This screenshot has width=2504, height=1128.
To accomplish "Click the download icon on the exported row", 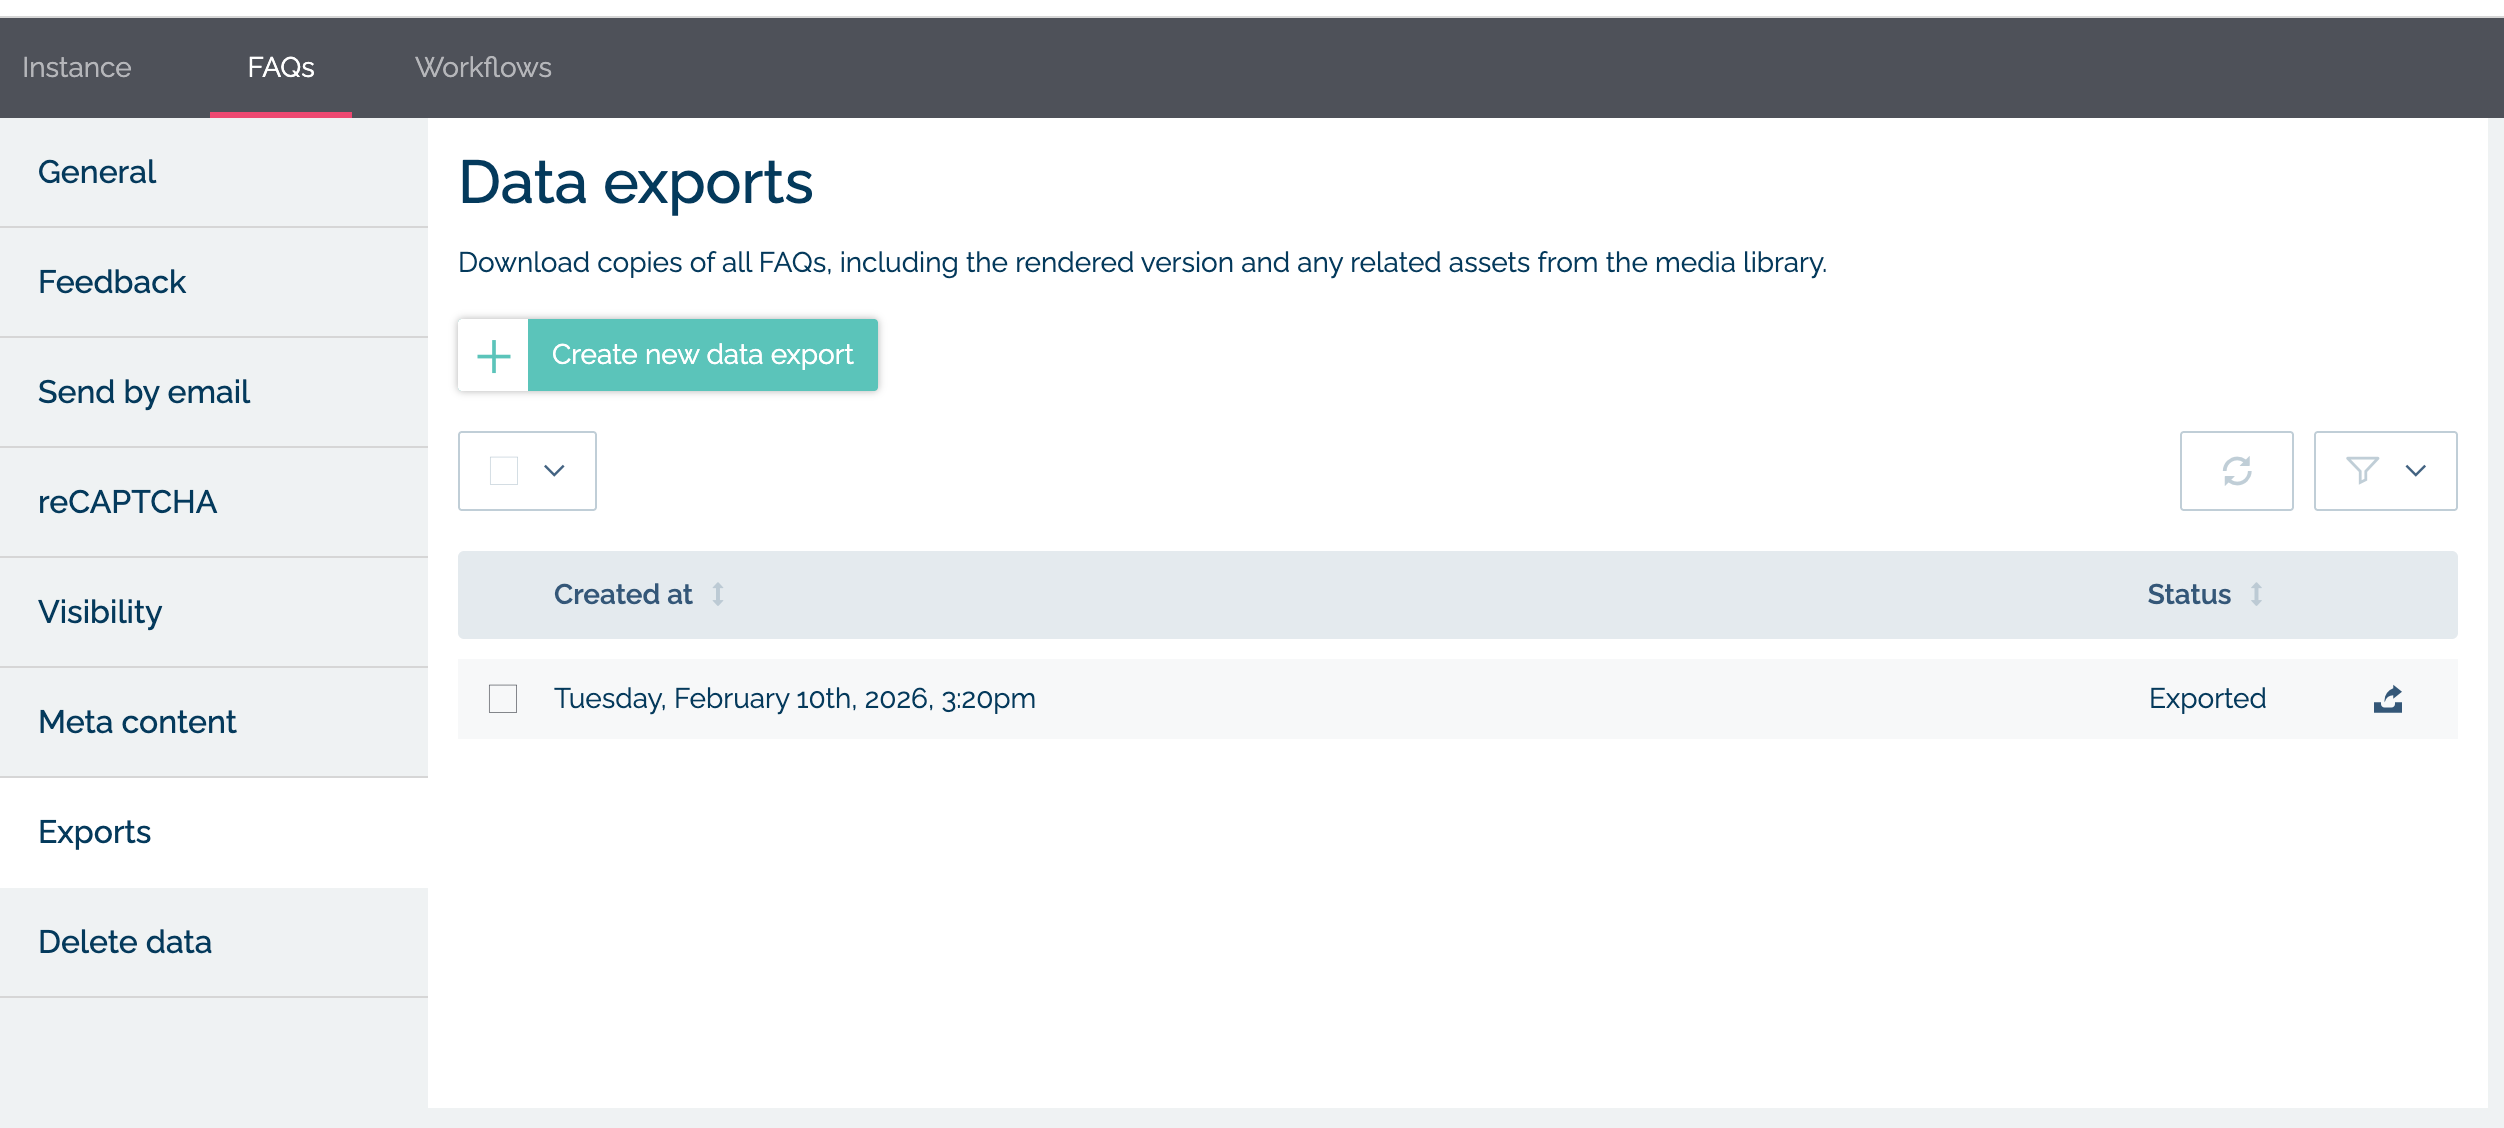I will (2387, 699).
